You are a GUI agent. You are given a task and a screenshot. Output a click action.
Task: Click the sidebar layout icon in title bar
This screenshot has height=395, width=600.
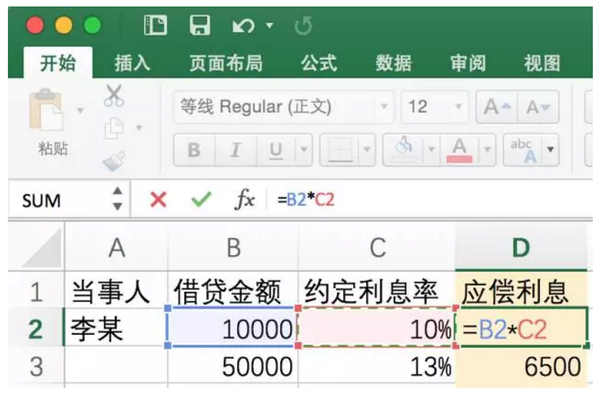(155, 25)
